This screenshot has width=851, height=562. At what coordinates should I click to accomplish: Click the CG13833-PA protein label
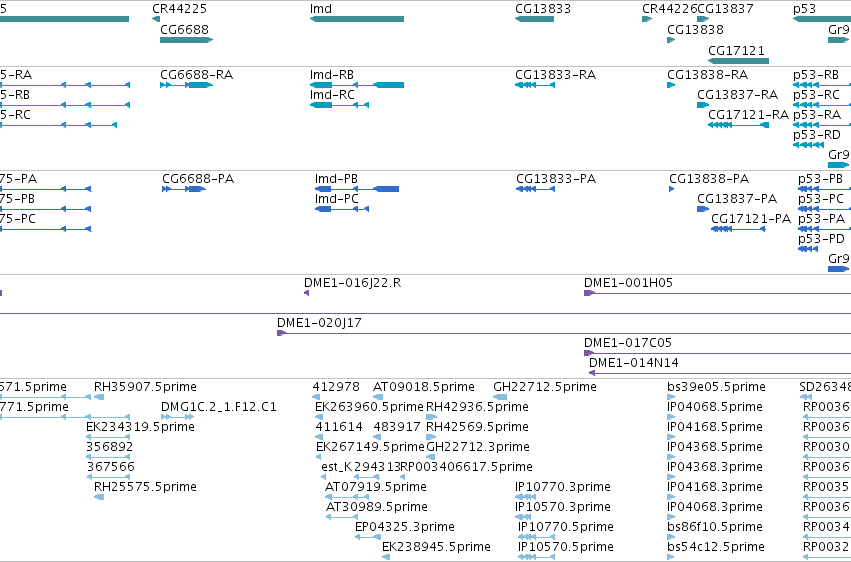556,178
